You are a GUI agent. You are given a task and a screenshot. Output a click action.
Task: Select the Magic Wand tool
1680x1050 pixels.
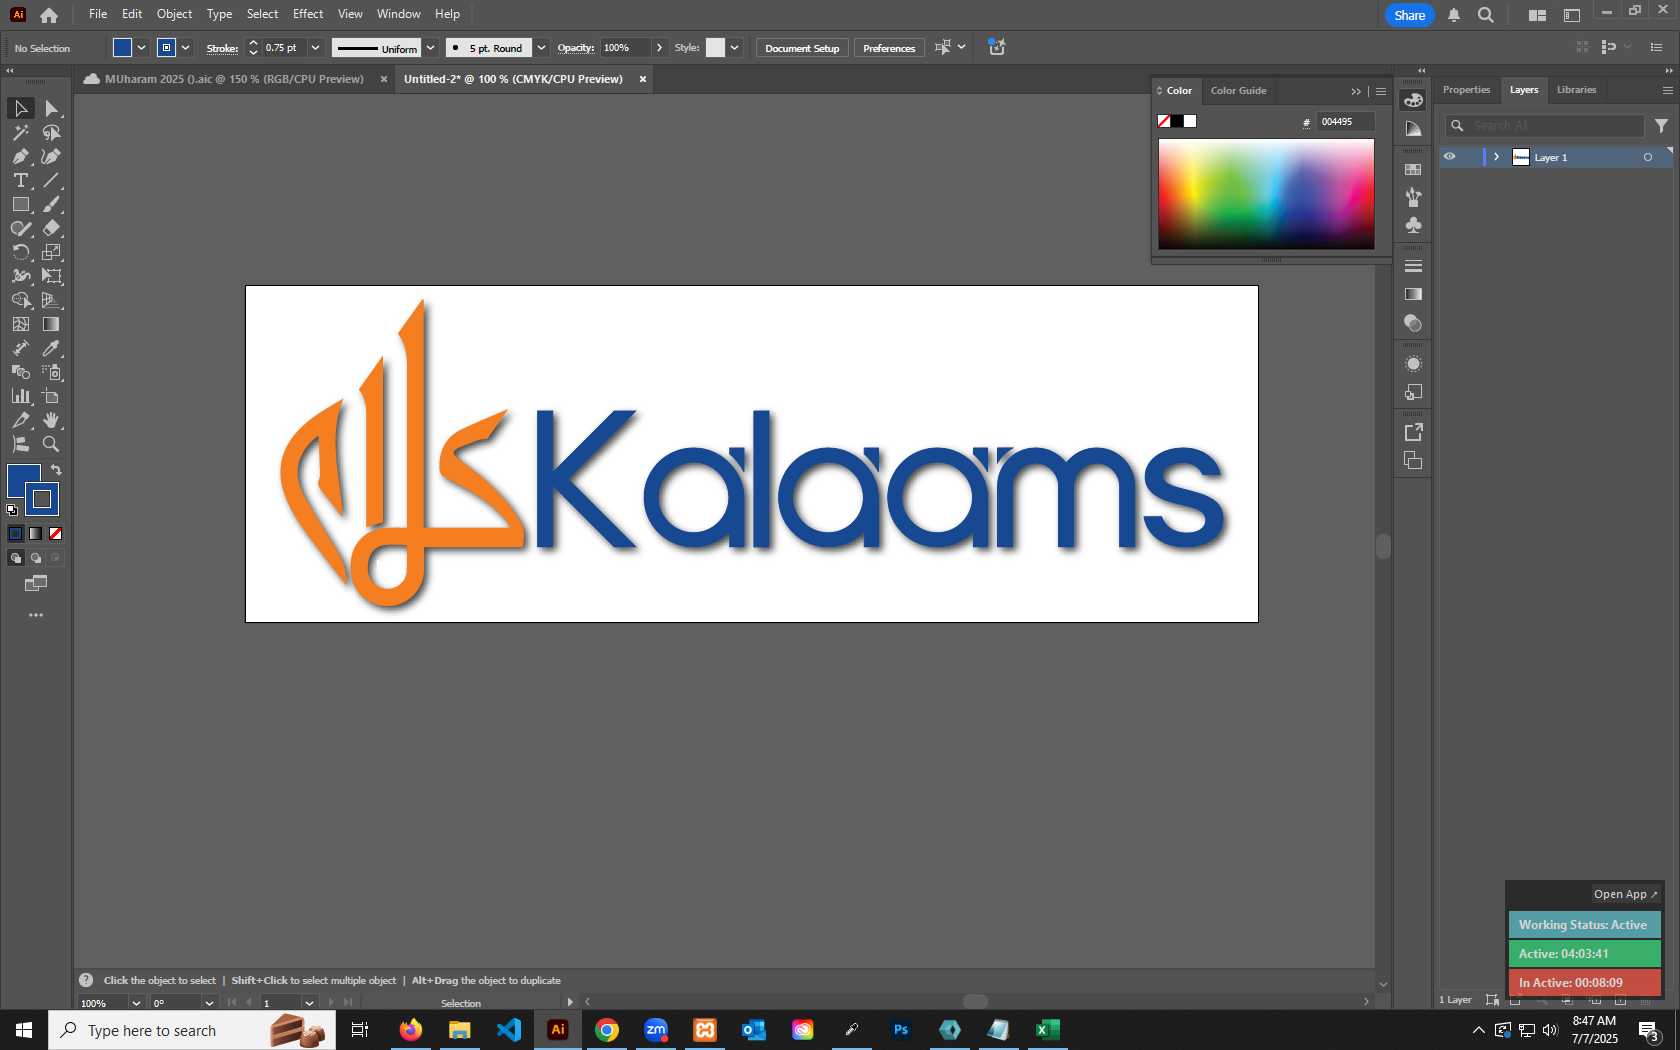click(20, 132)
